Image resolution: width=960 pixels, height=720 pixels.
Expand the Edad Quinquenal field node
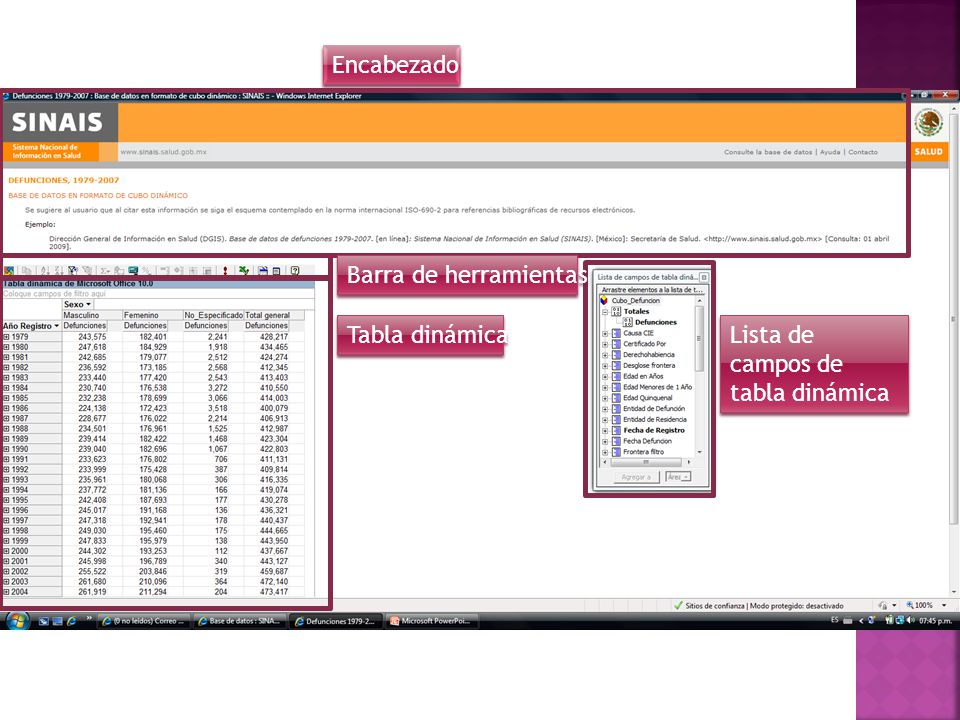coord(605,398)
